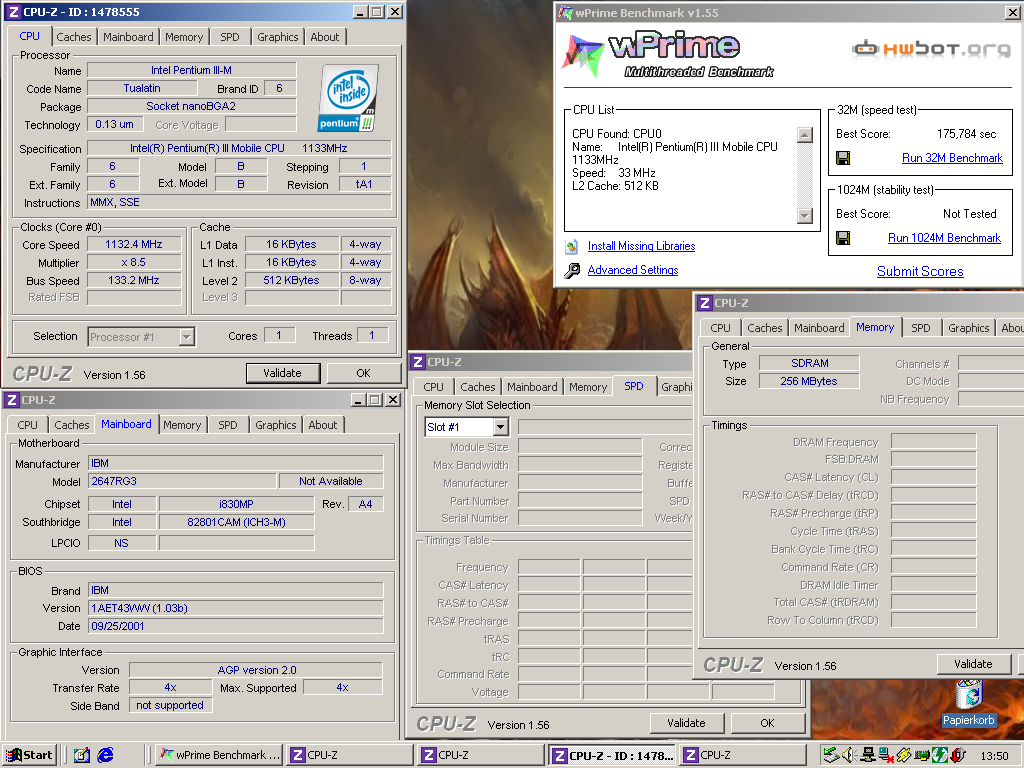Click the CPU-Z ID 1478555 title bar icon

coord(13,12)
